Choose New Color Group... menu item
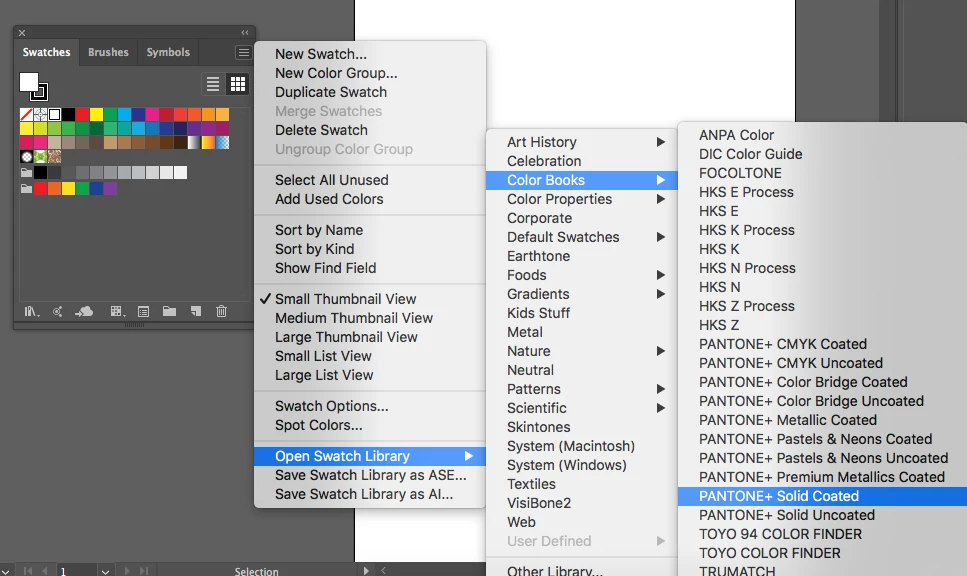Viewport: 967px width, 576px height. coord(371,73)
